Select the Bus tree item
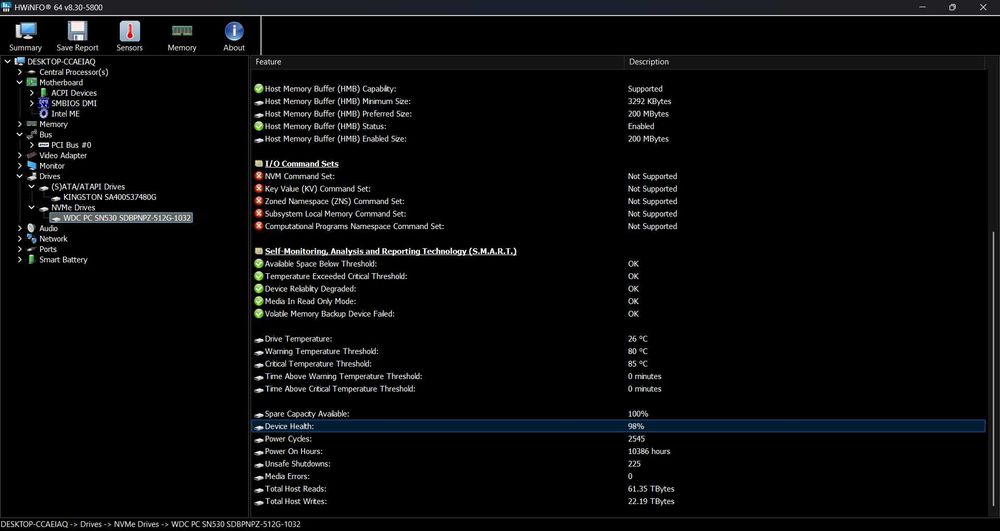 click(x=45, y=135)
